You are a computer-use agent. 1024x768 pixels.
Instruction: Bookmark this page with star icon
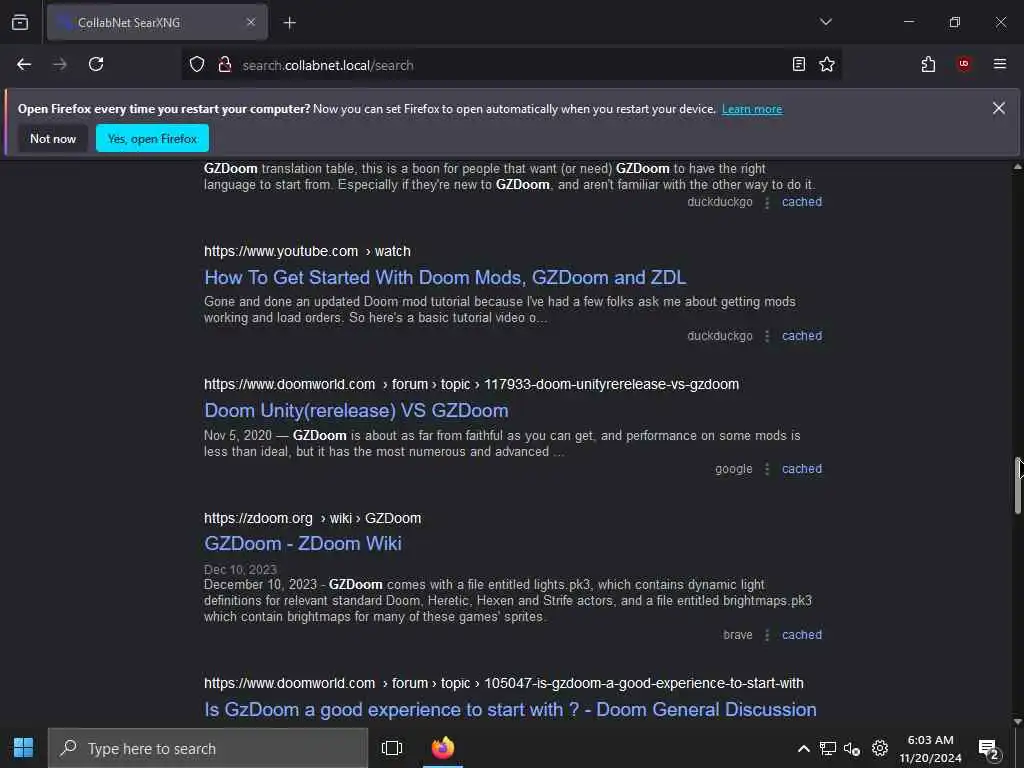pos(827,64)
